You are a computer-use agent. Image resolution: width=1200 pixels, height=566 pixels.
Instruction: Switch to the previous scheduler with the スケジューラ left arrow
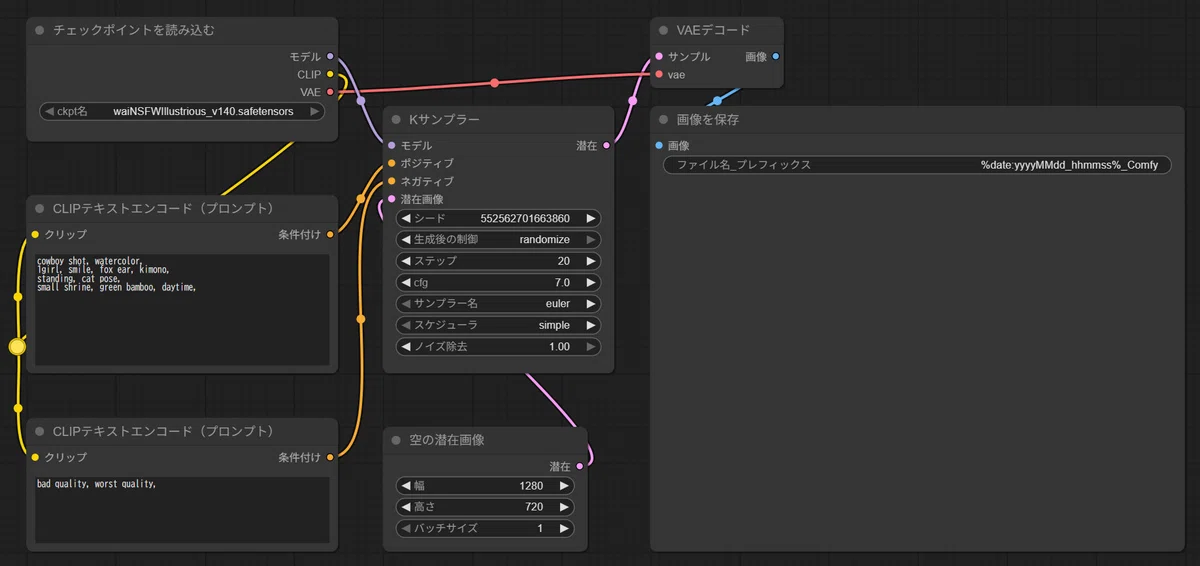(x=407, y=325)
